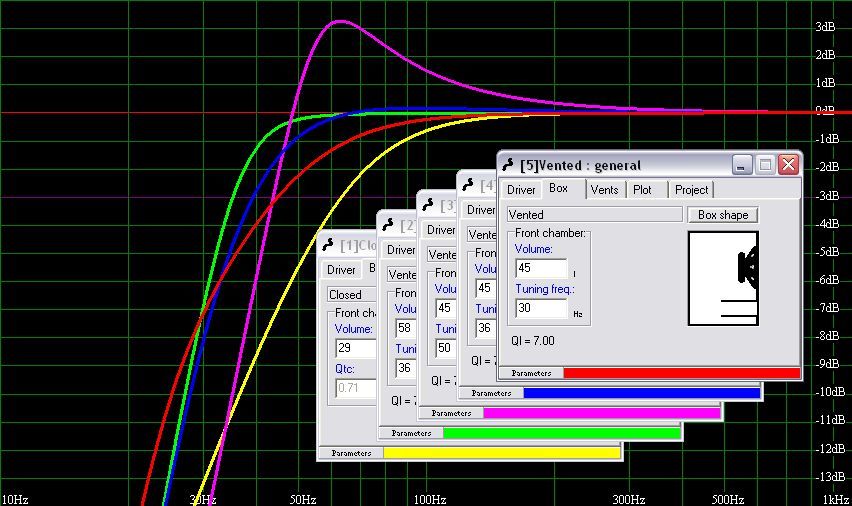Click the box type field in window [4]
The height and width of the screenshot is (506, 852).
pyautogui.click(x=482, y=235)
